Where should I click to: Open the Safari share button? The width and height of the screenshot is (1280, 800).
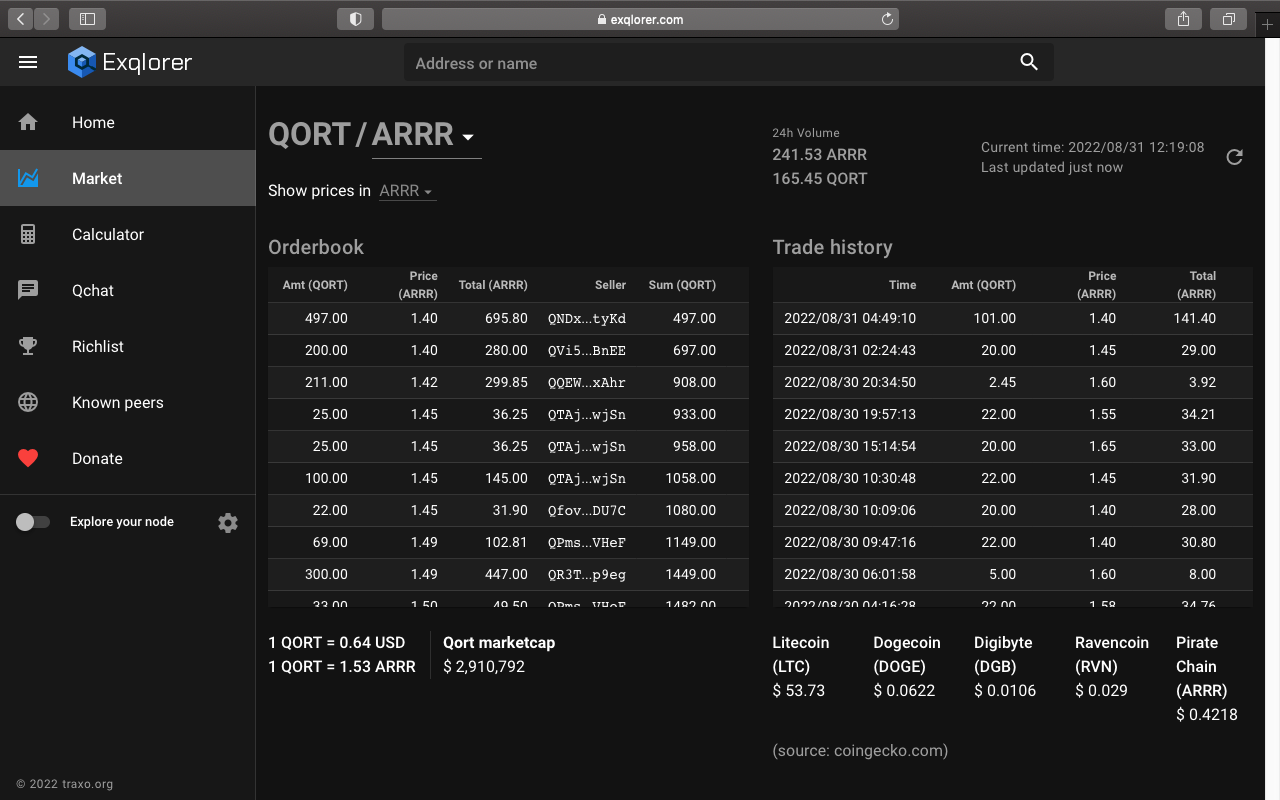pyautogui.click(x=1183, y=18)
